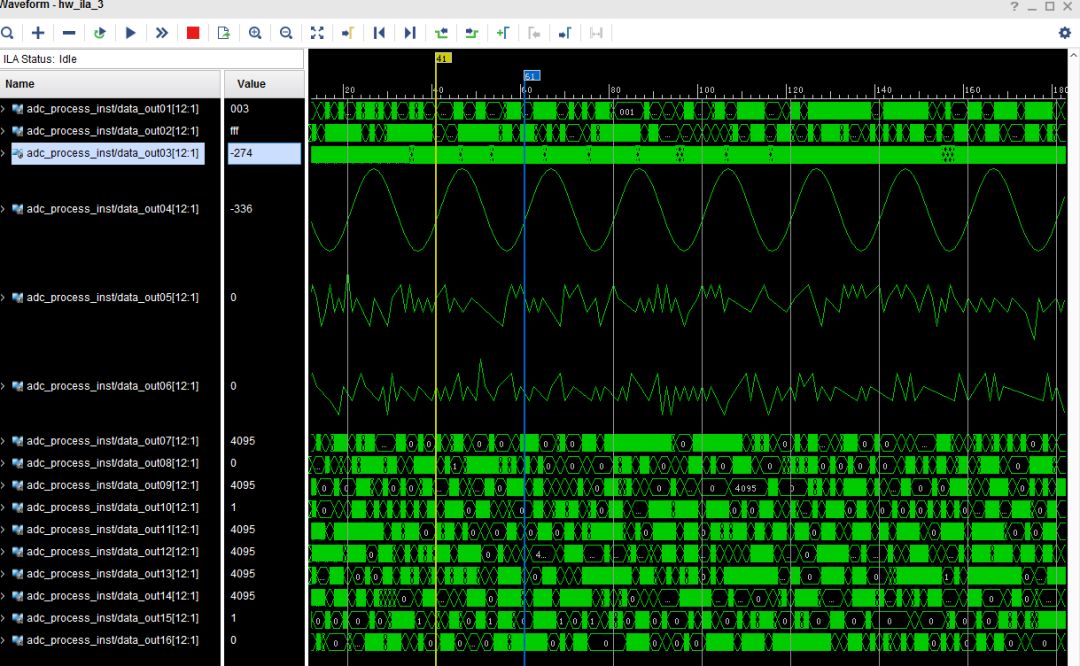Image resolution: width=1080 pixels, height=666 pixels.
Task: Click value -274 of data_out03
Action: point(264,153)
